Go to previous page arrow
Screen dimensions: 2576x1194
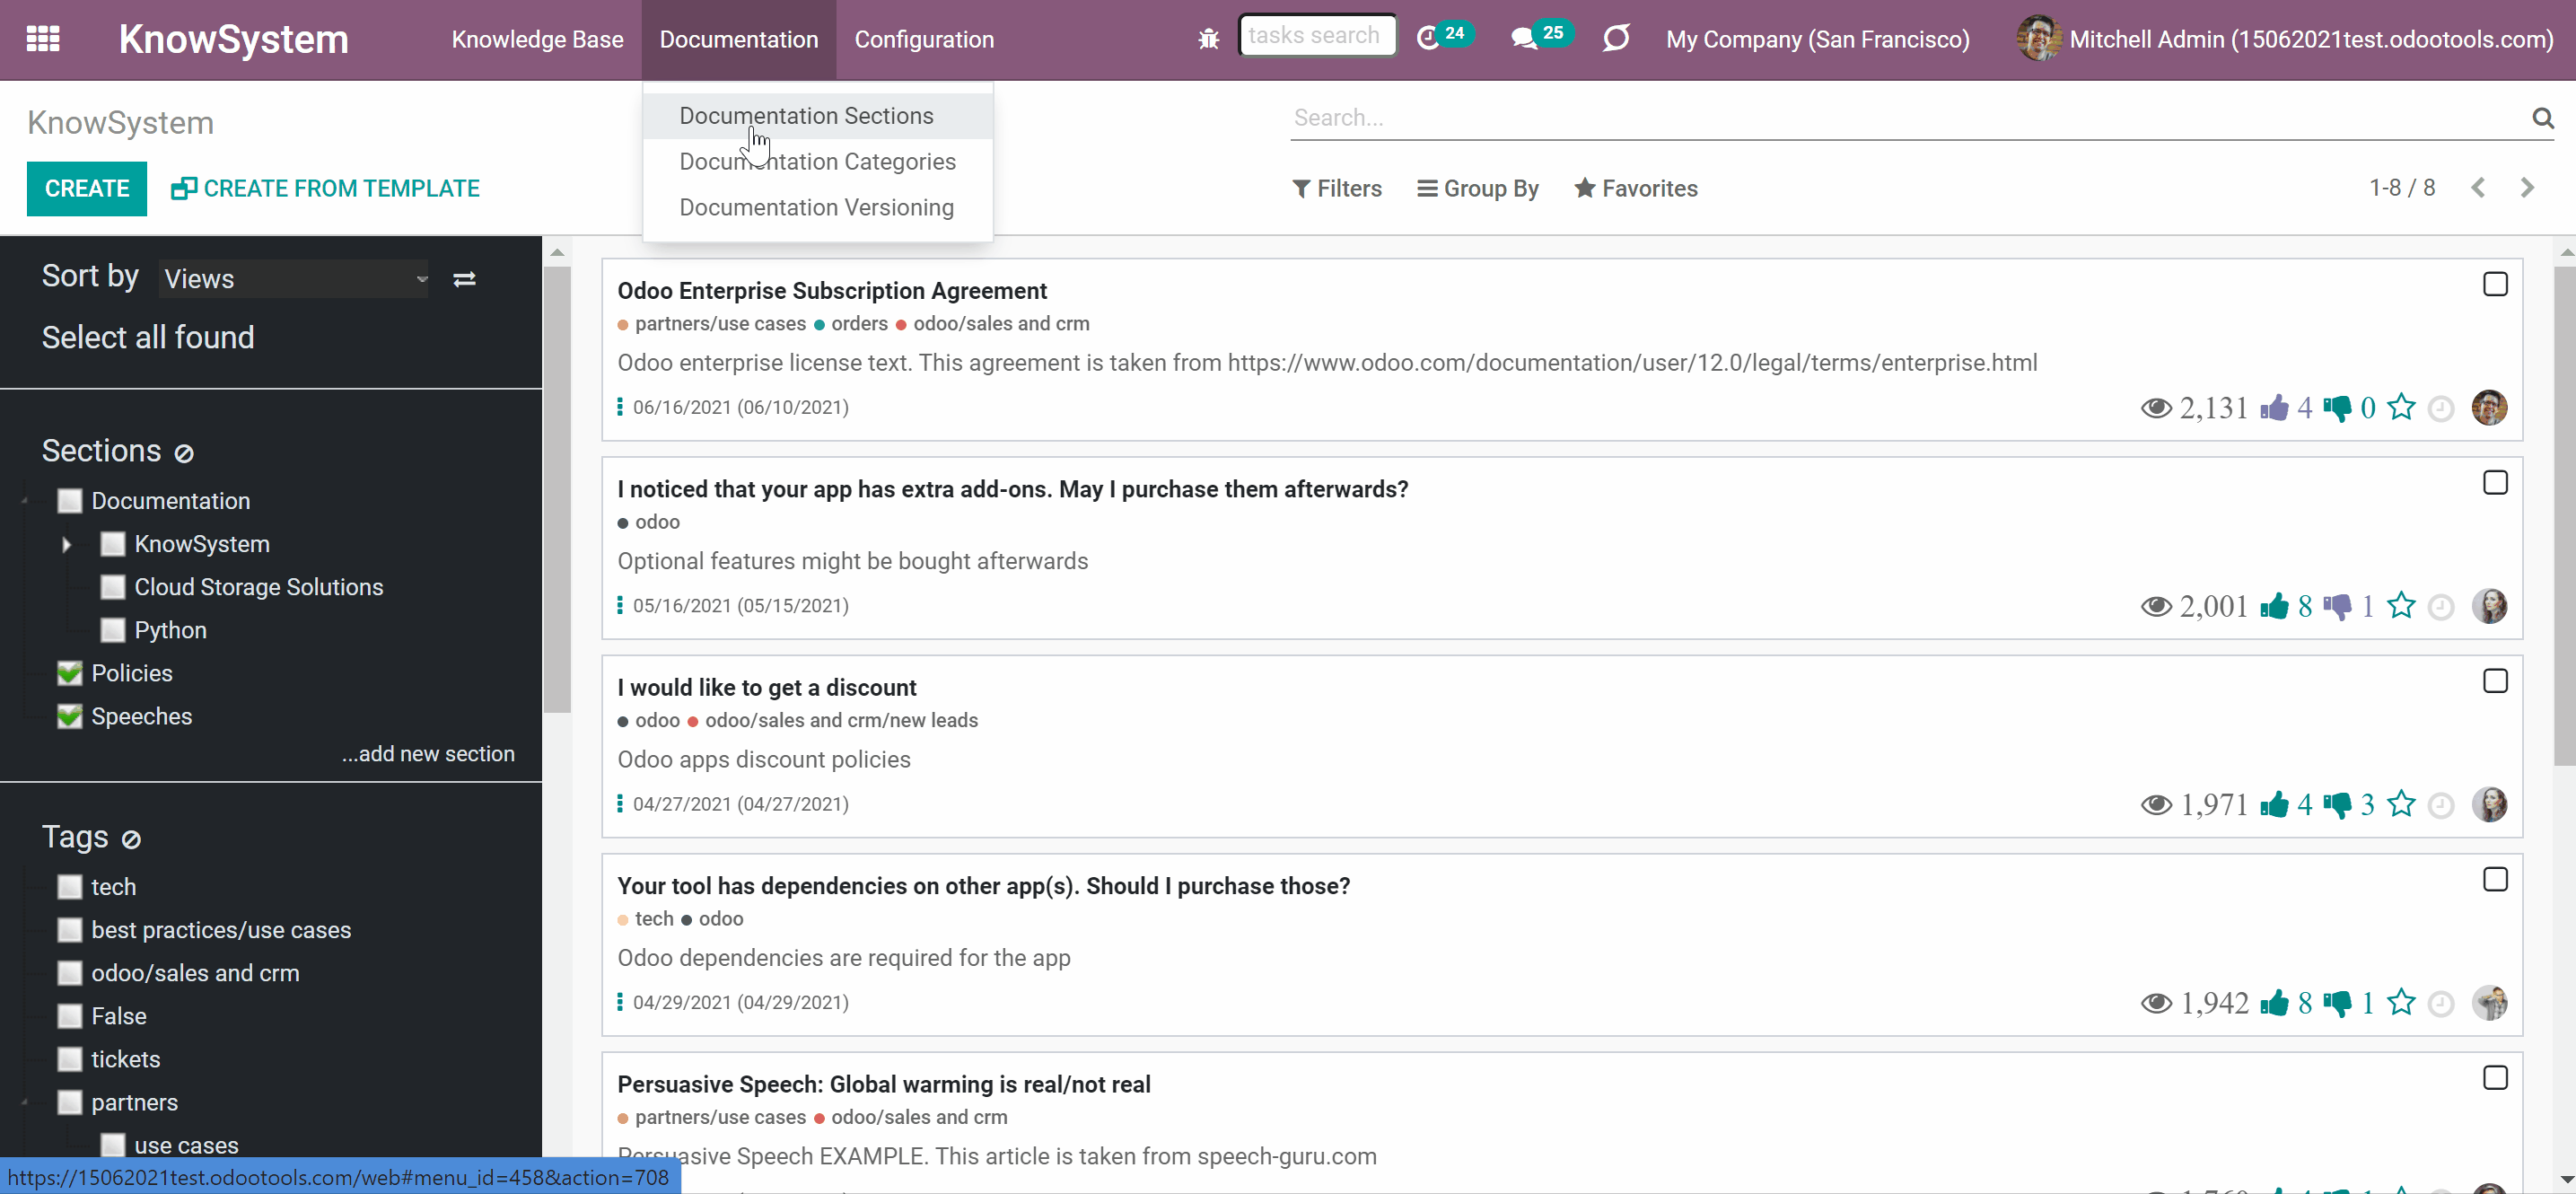2478,188
